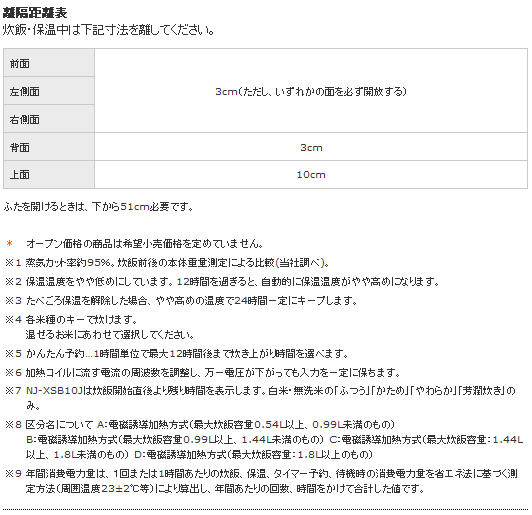Select the 背面 row header cell
Image resolution: width=532 pixels, height=515 pixels.
pos(49,147)
